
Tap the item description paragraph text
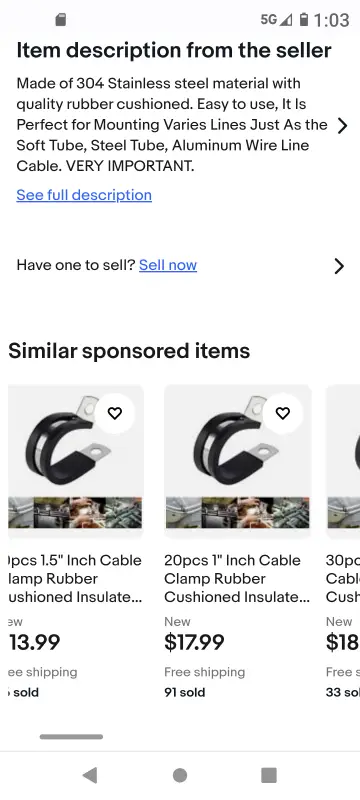172,124
